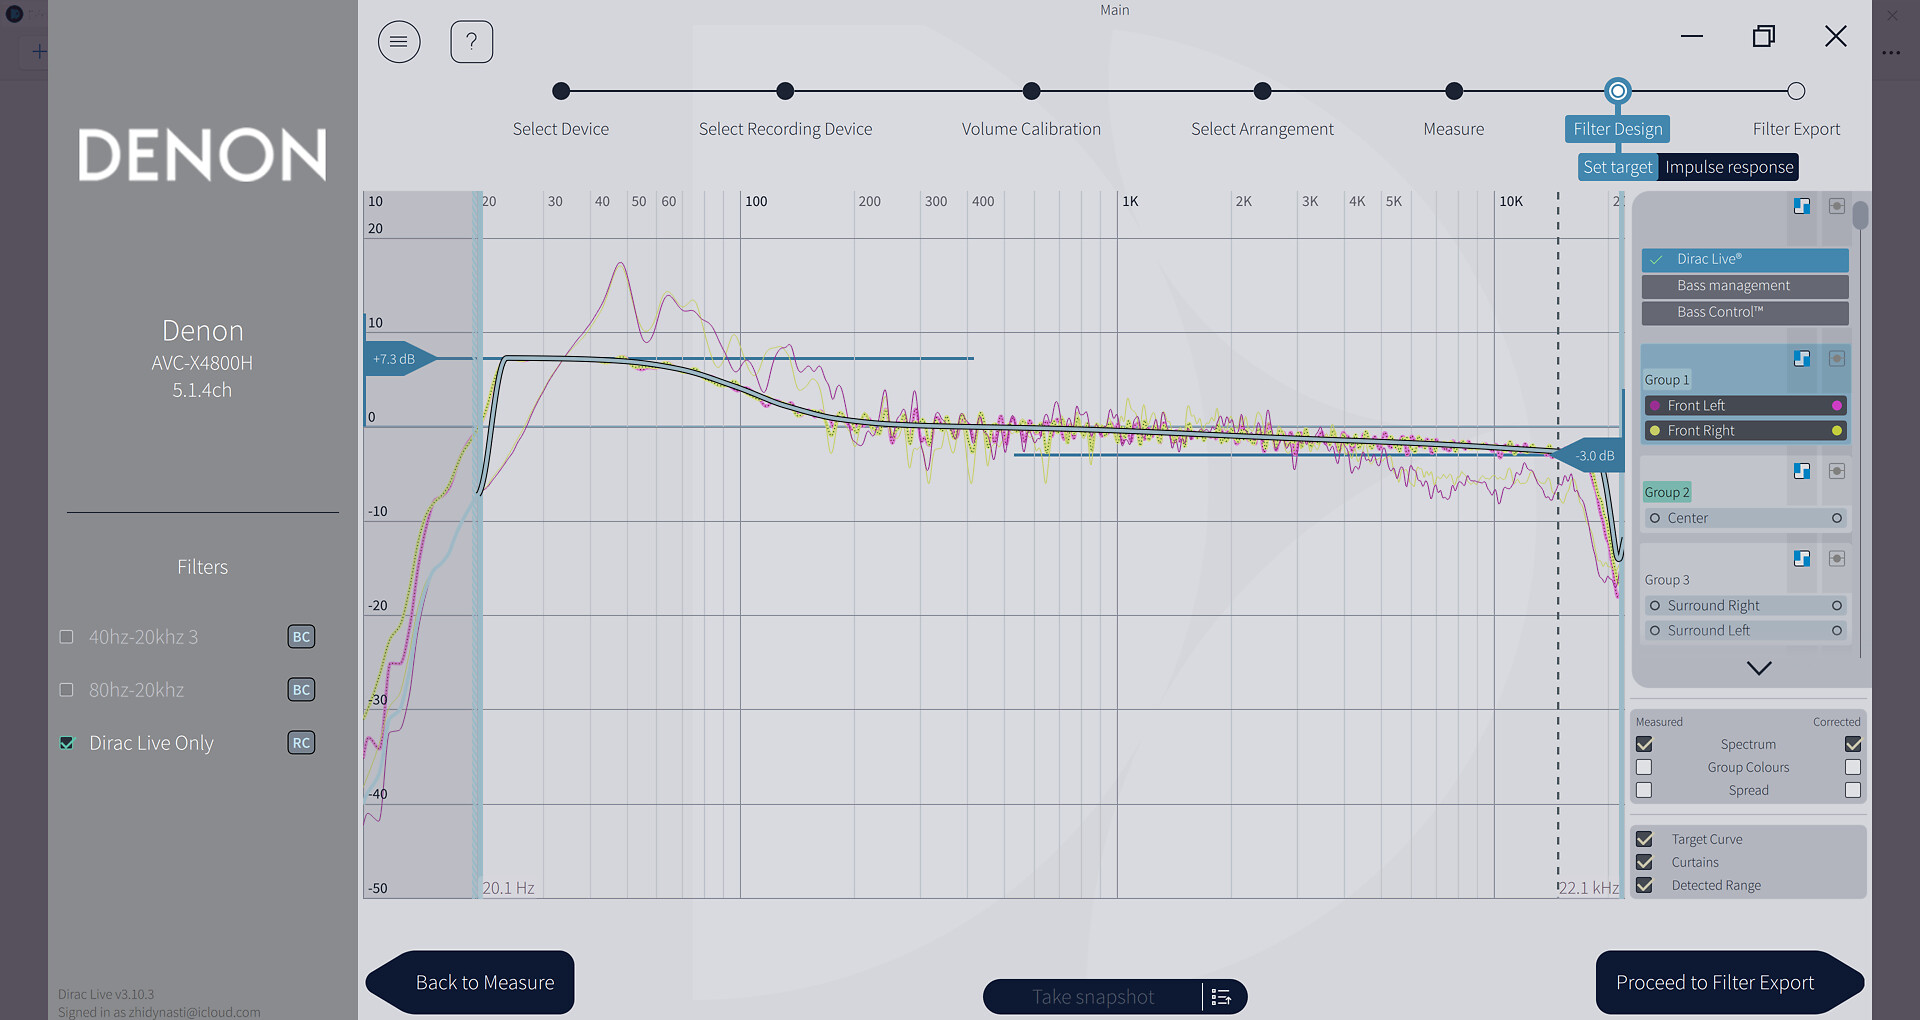Go to Select Device step
Viewport: 1920px width, 1020px height.
point(561,92)
